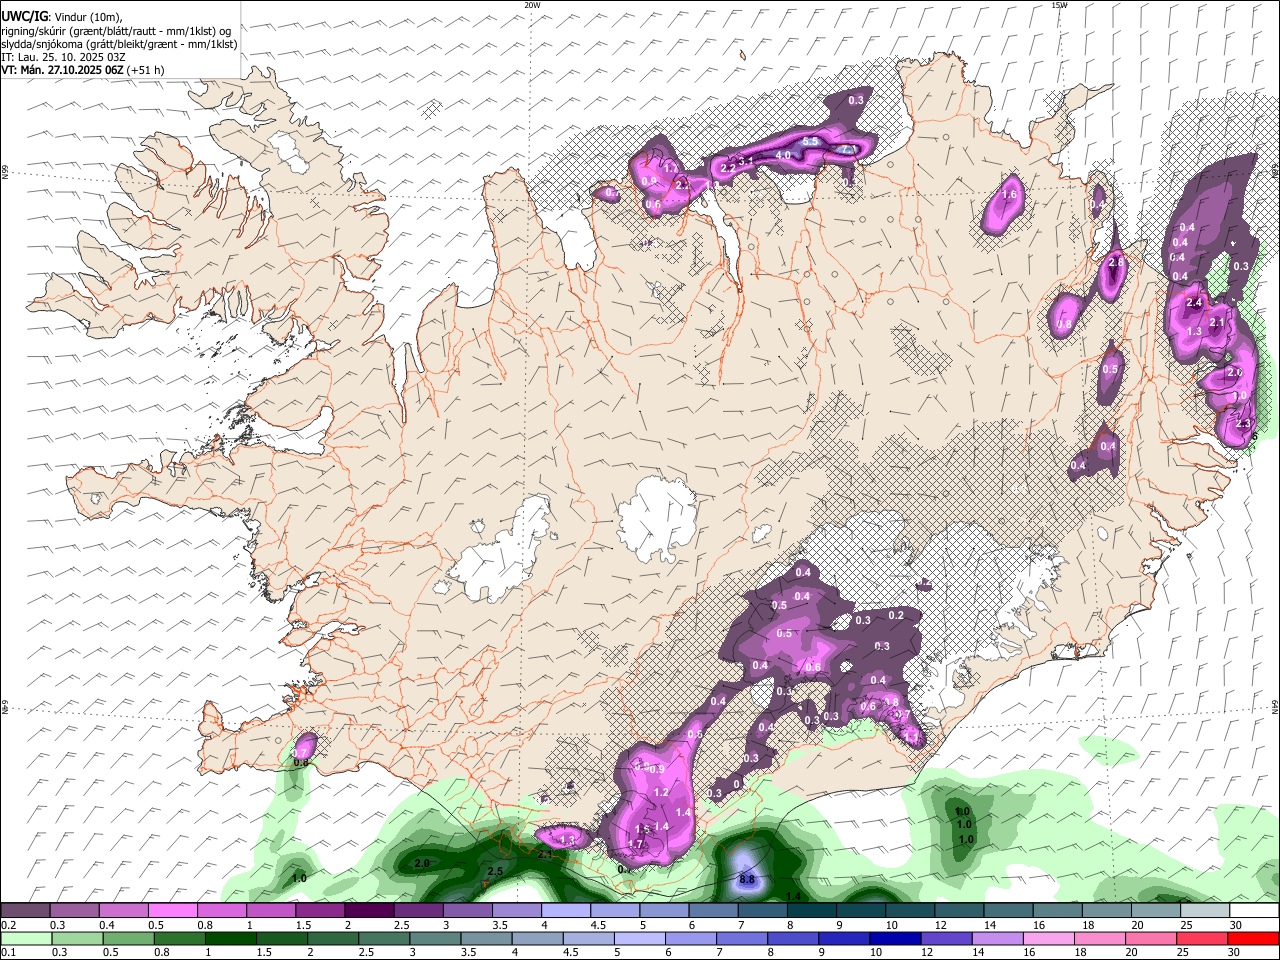This screenshot has height=960, width=1280.
Task: Click the 'slydda/snjókoma (grátt/bleikt/grænt' description line
Action: pyautogui.click(x=119, y=44)
